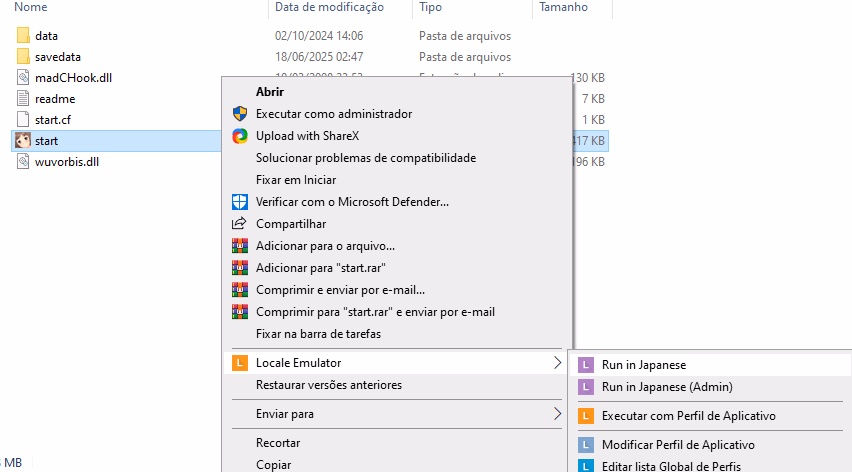Sort files by the Nome column header
This screenshot has width=852, height=472.
(32, 7)
